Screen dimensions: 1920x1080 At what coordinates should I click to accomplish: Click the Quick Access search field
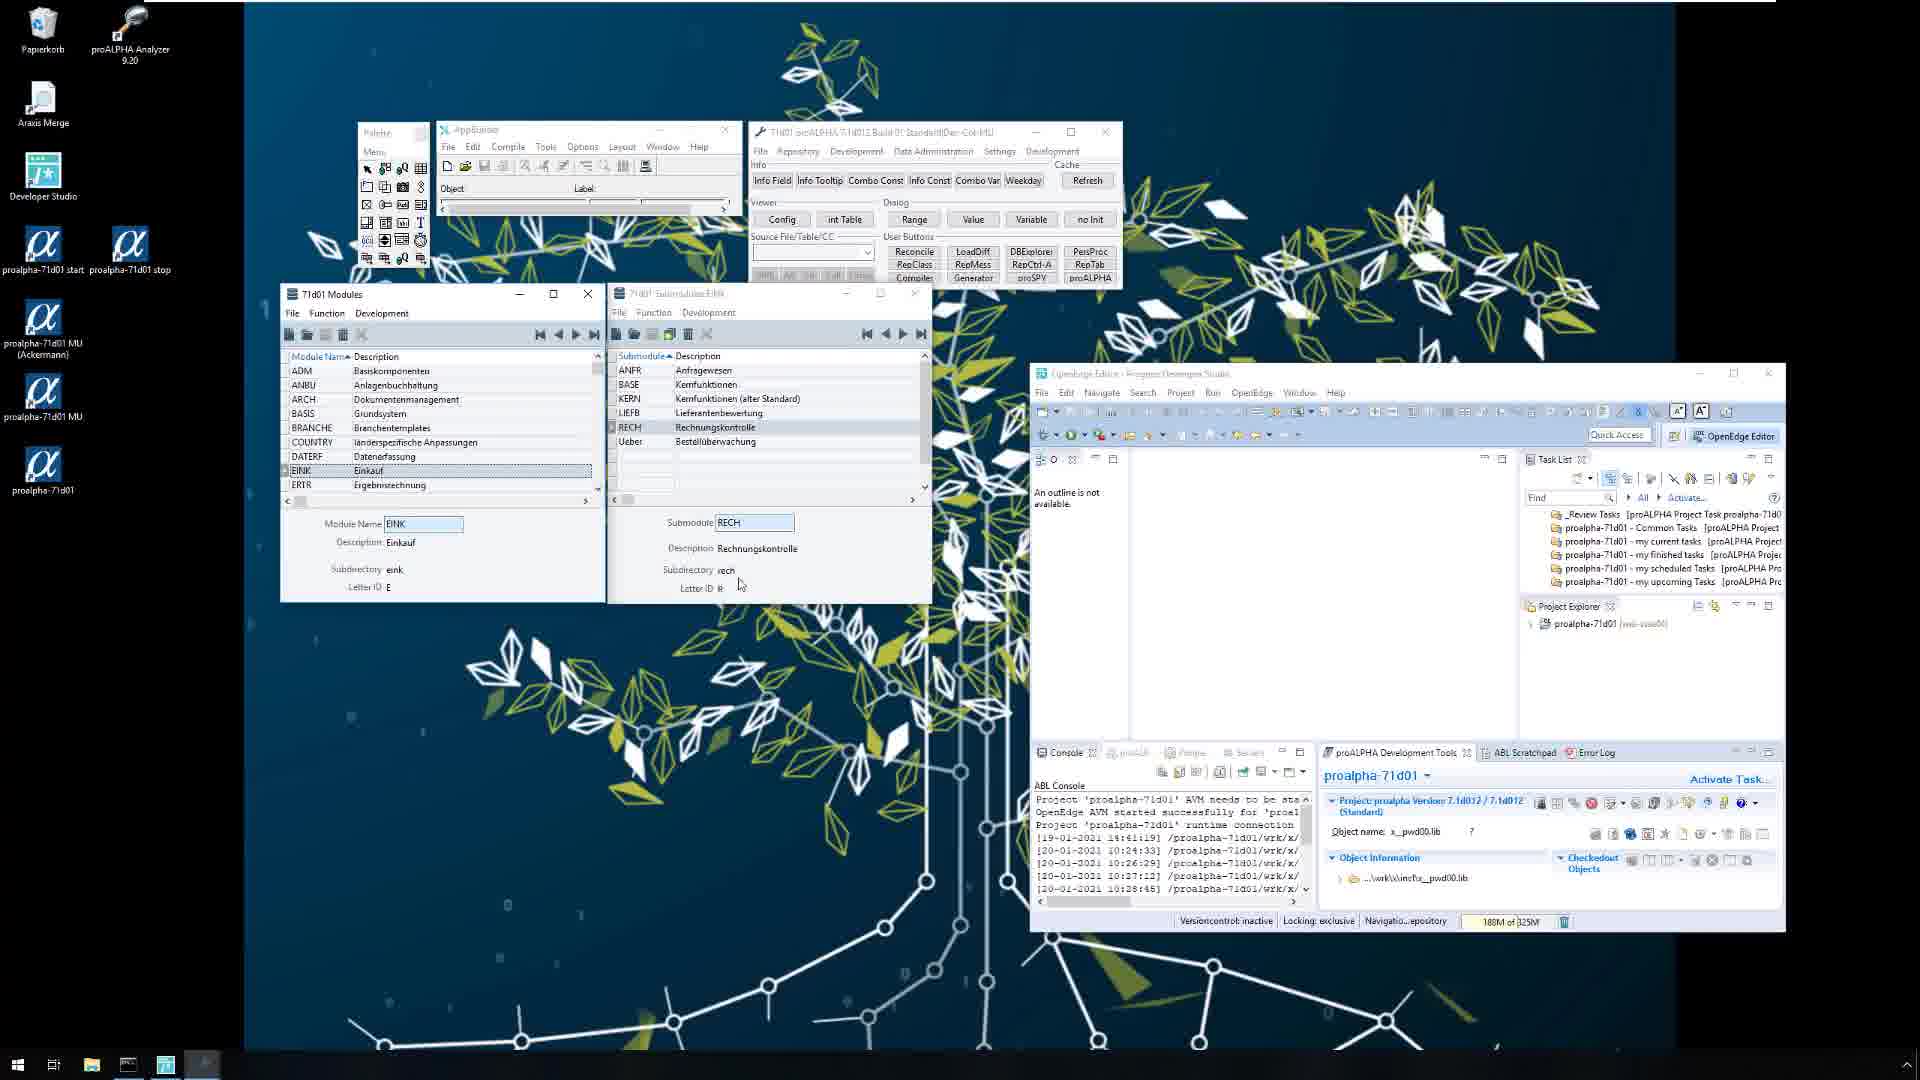click(x=1618, y=435)
